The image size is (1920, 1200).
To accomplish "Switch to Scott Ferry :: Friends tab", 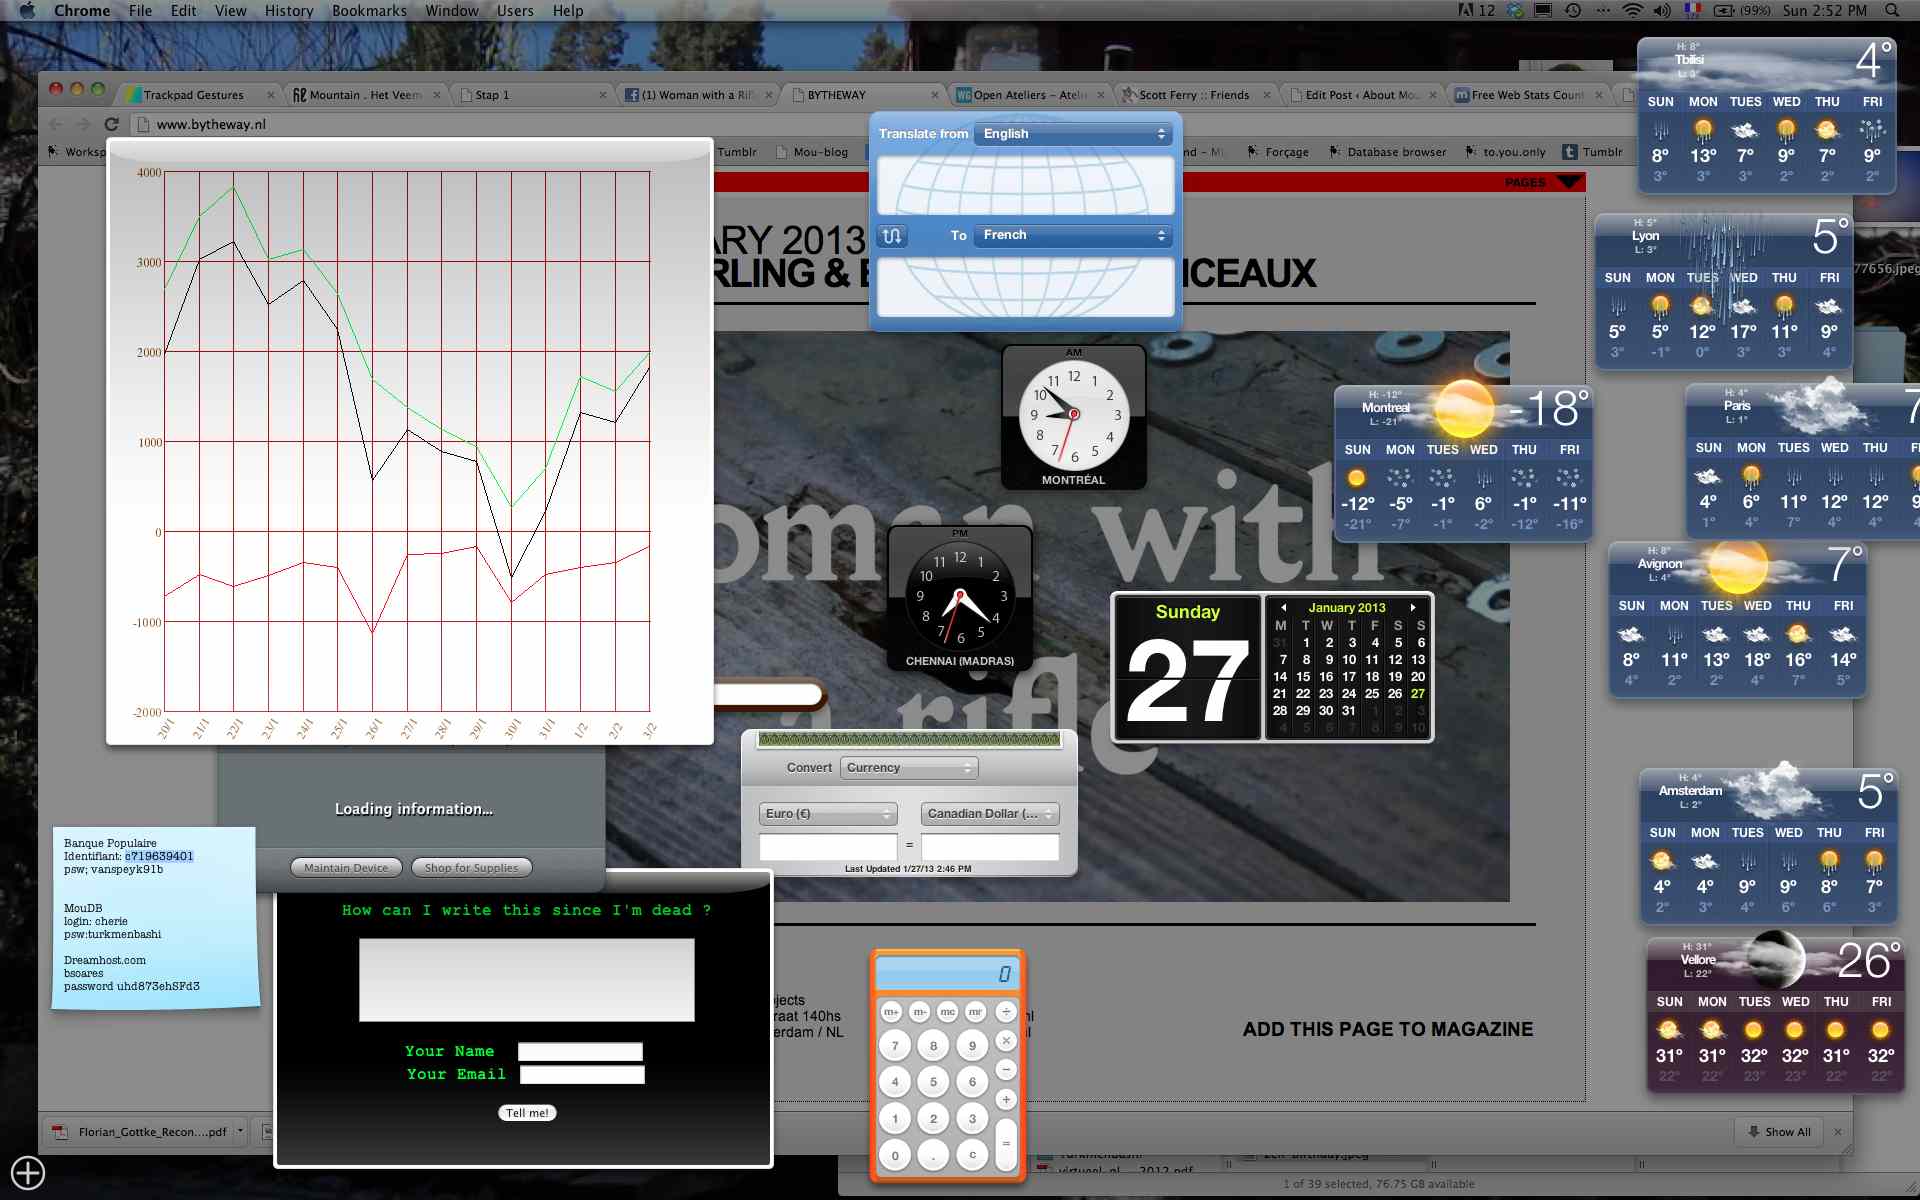I will coord(1194,95).
